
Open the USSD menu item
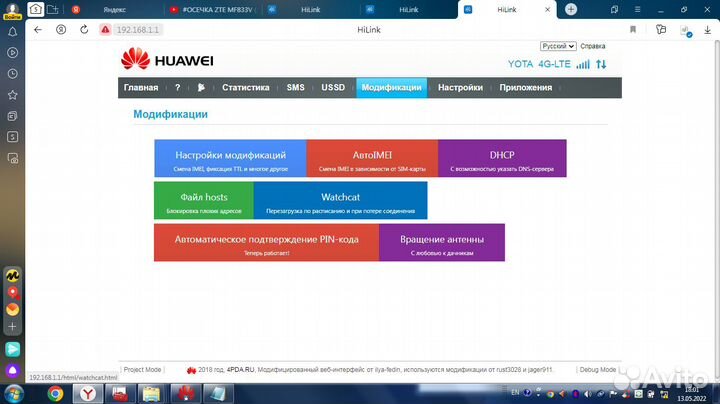click(333, 88)
